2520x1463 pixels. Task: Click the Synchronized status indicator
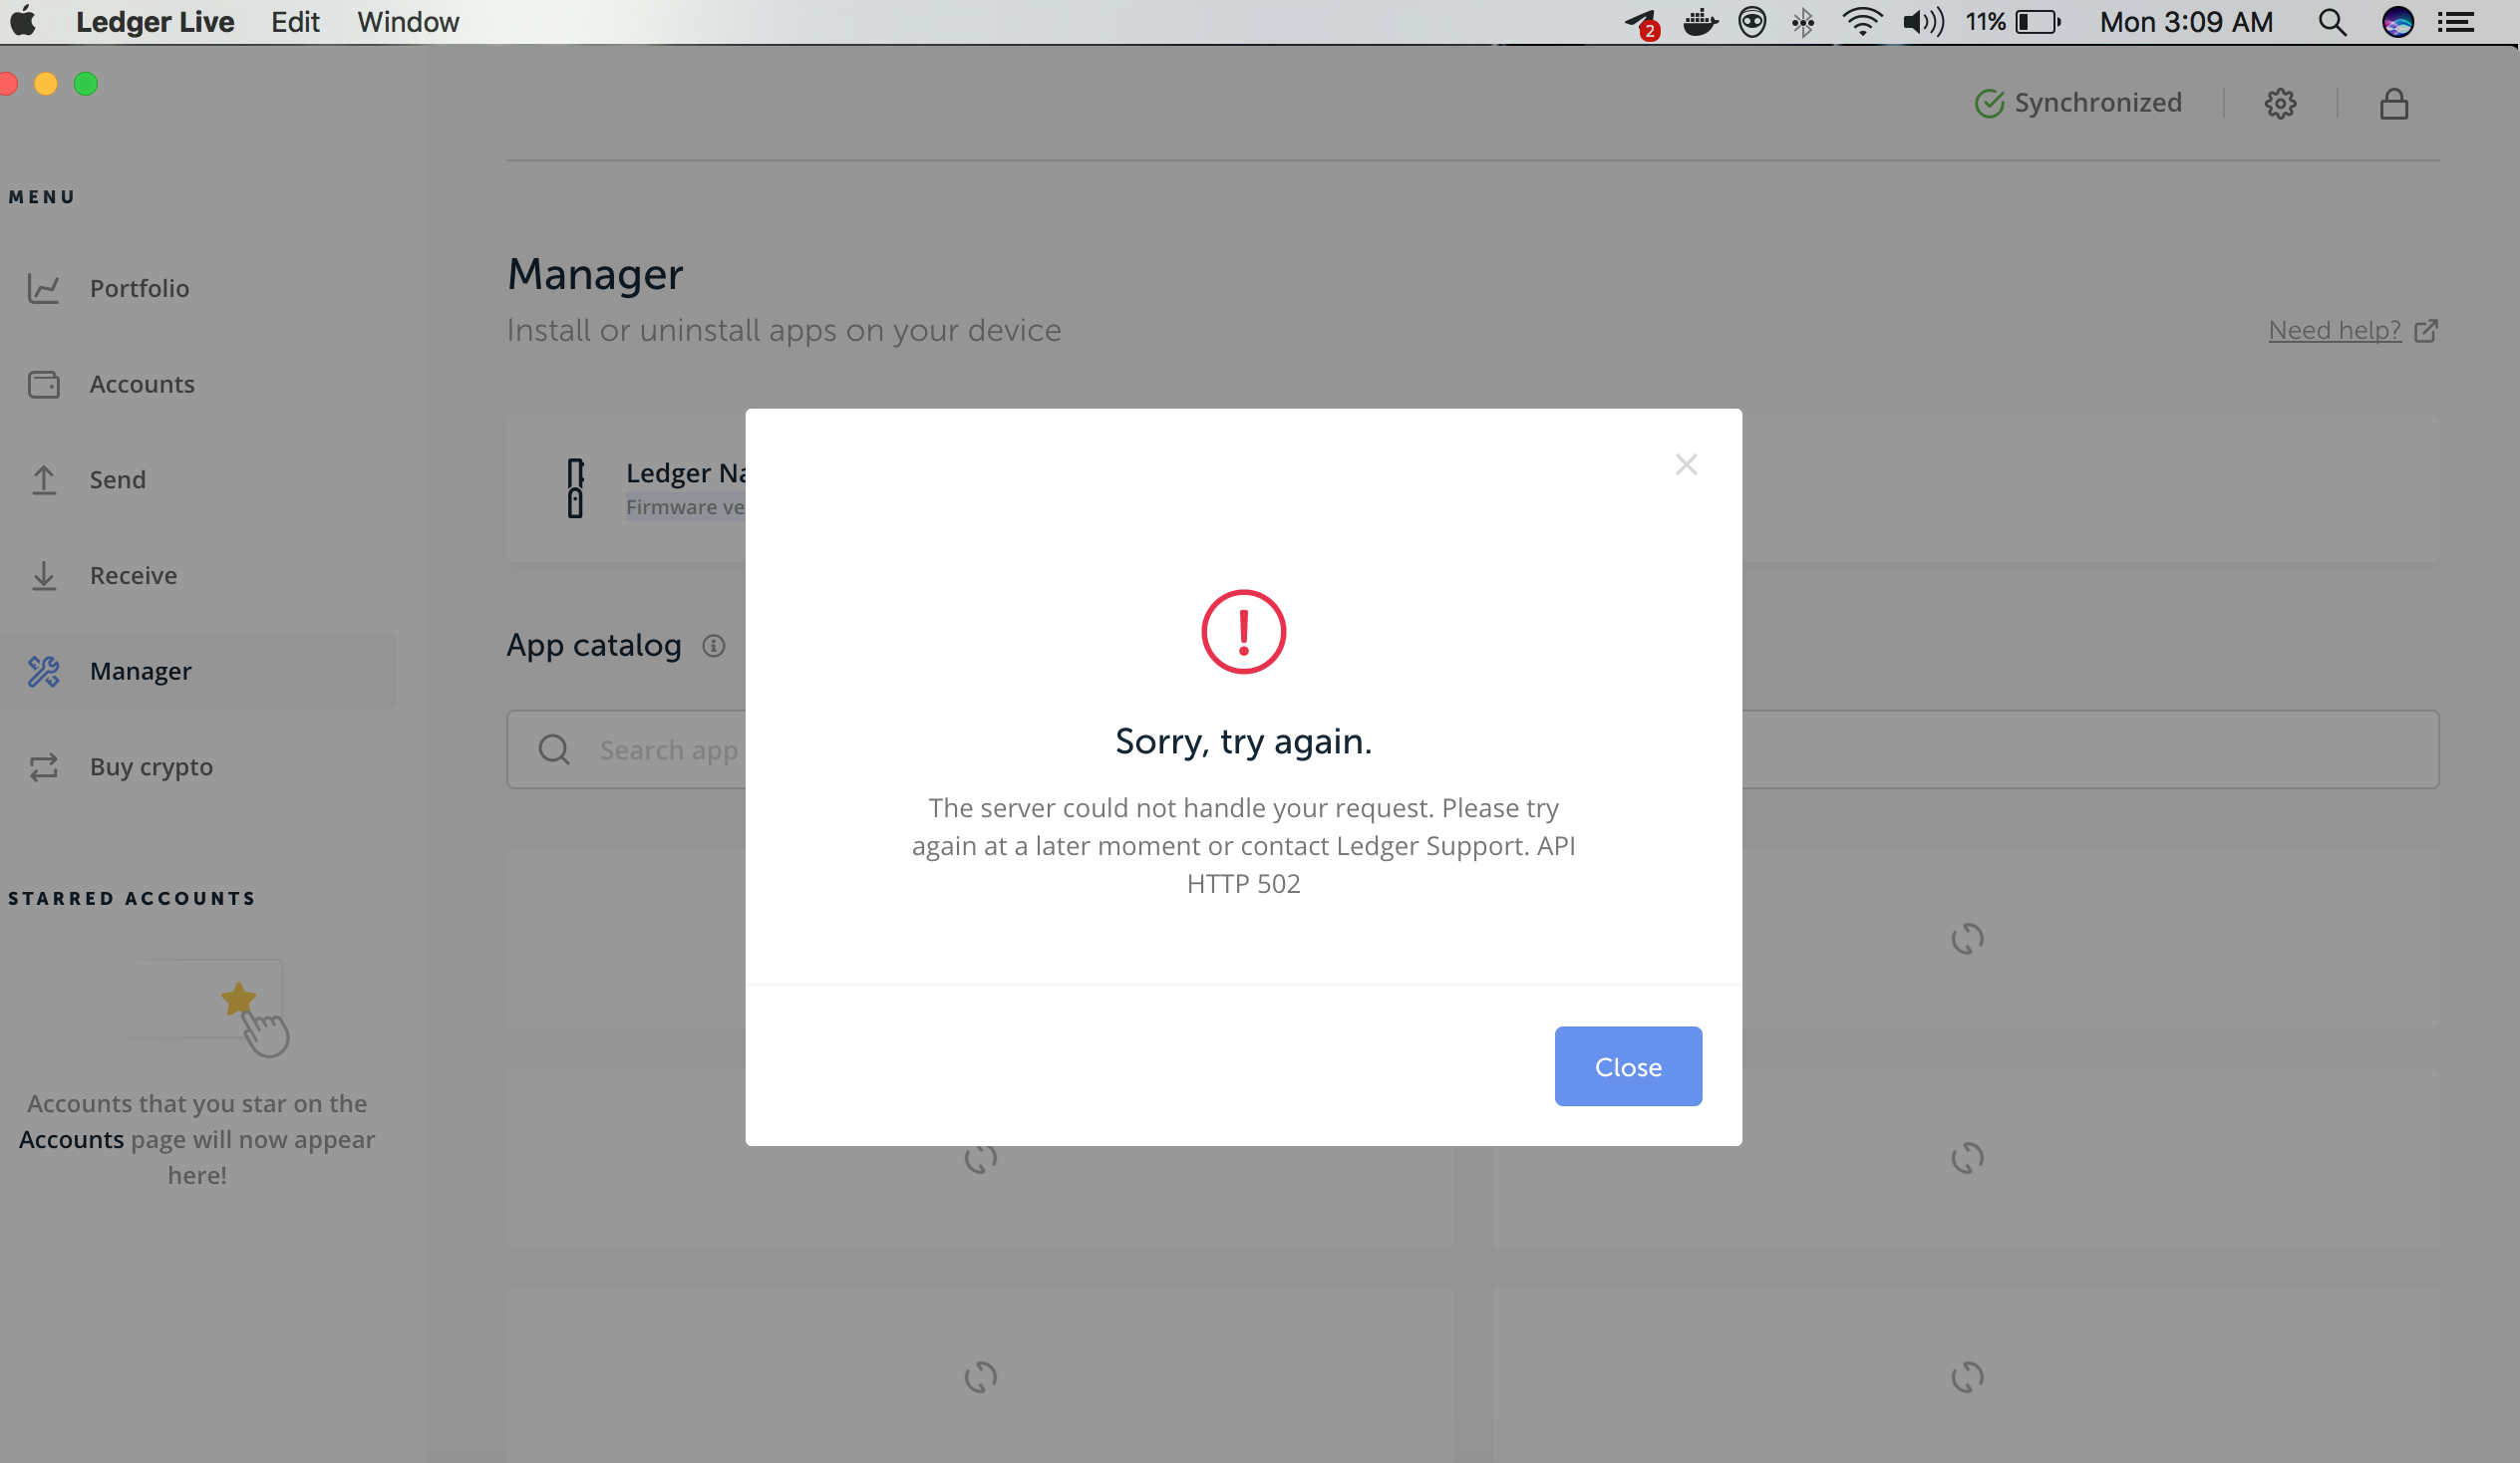(2078, 102)
